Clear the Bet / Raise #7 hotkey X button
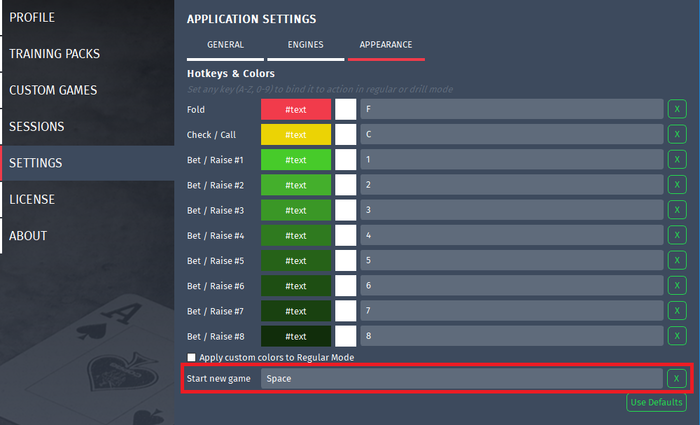Viewport: 700px width, 425px height. [677, 311]
